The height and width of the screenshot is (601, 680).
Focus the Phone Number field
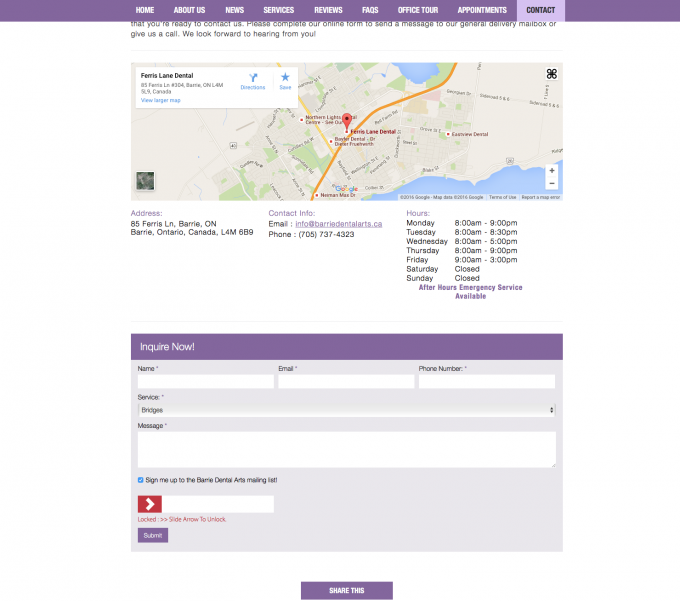(486, 382)
